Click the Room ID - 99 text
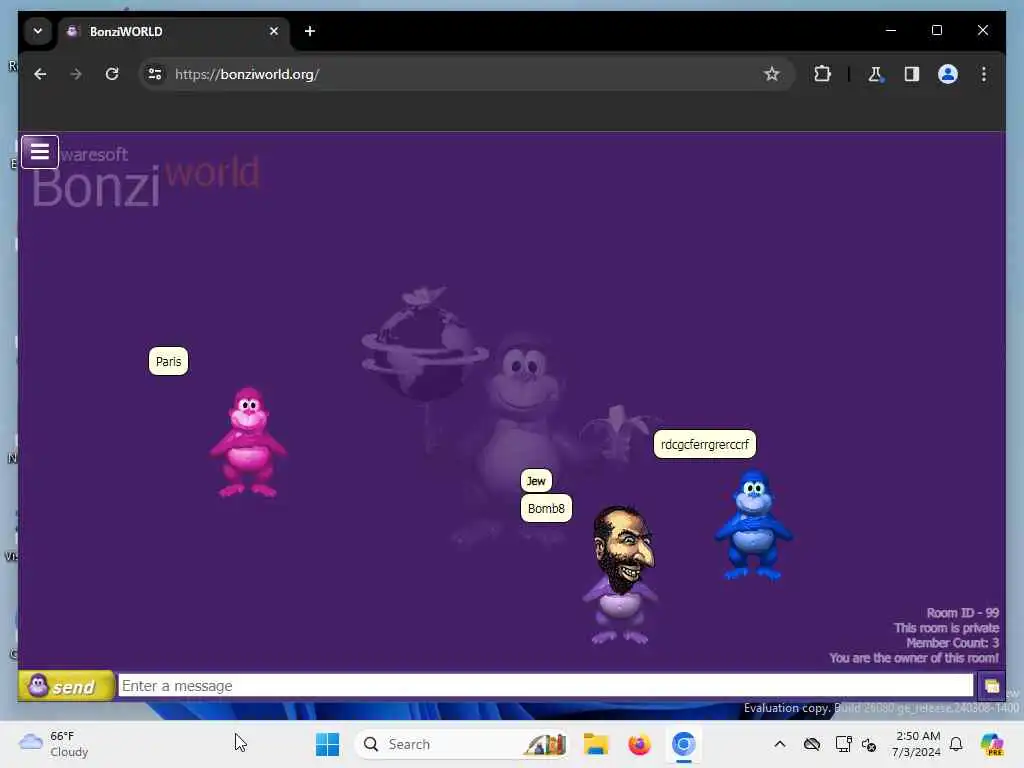Image resolution: width=1024 pixels, height=768 pixels. pyautogui.click(x=963, y=613)
